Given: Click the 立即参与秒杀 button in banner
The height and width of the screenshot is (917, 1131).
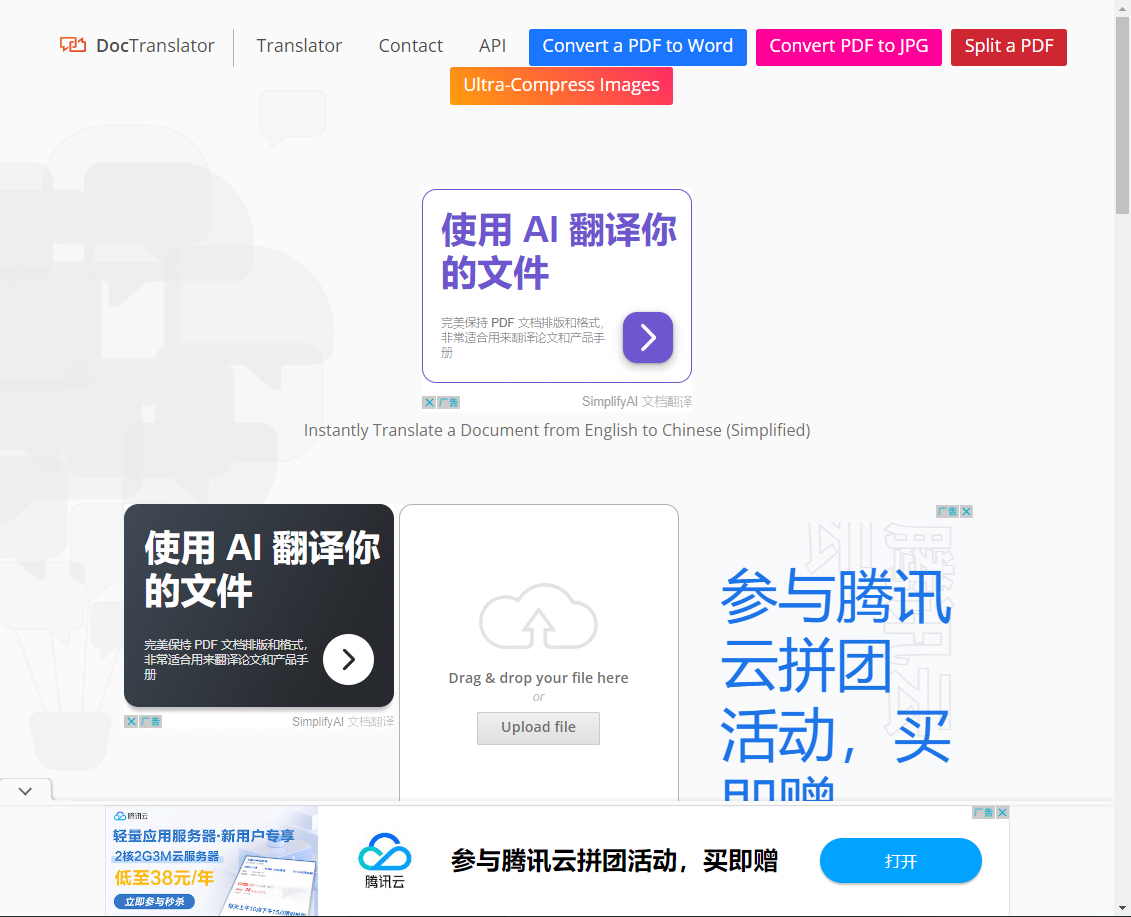Looking at the screenshot, I should pos(154,901).
